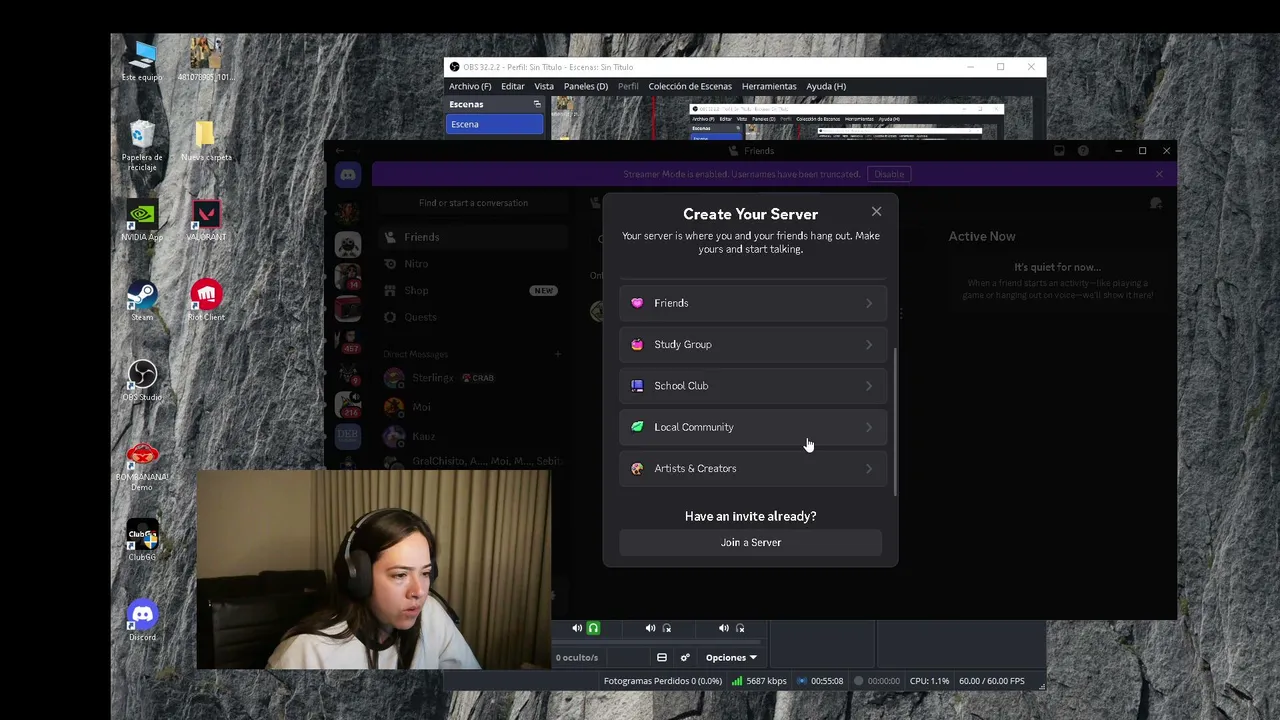Open the Archivo menu in OBS
The height and width of the screenshot is (720, 1280).
coord(470,86)
